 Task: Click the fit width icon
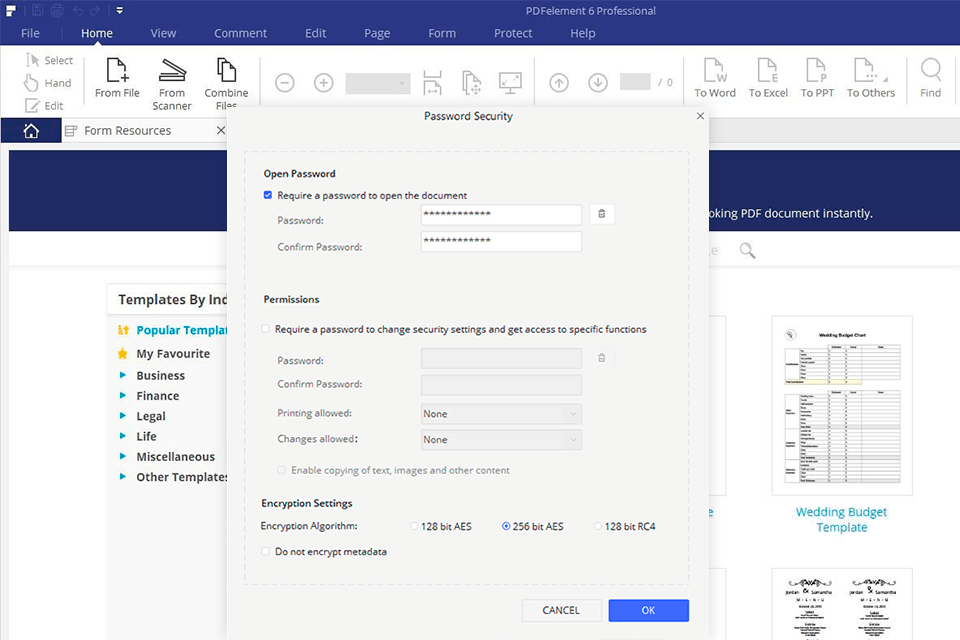click(x=432, y=83)
